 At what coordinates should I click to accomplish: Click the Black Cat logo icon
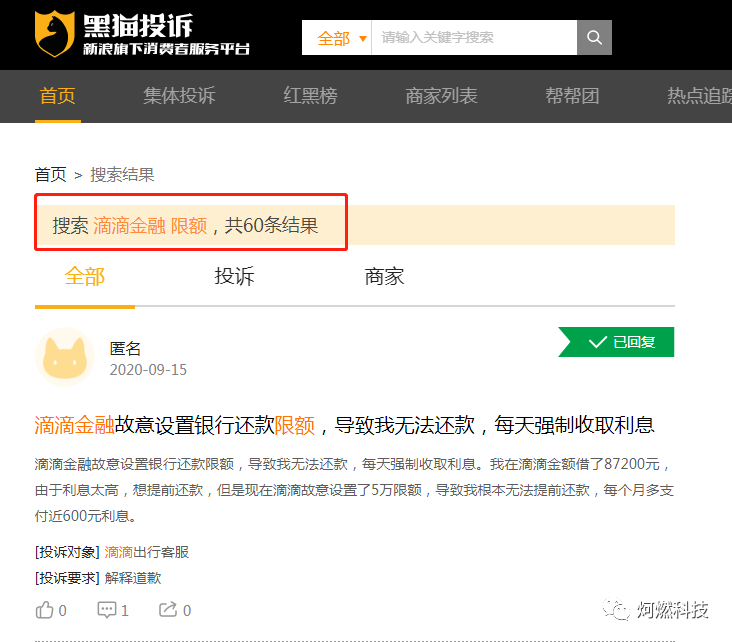[56, 34]
